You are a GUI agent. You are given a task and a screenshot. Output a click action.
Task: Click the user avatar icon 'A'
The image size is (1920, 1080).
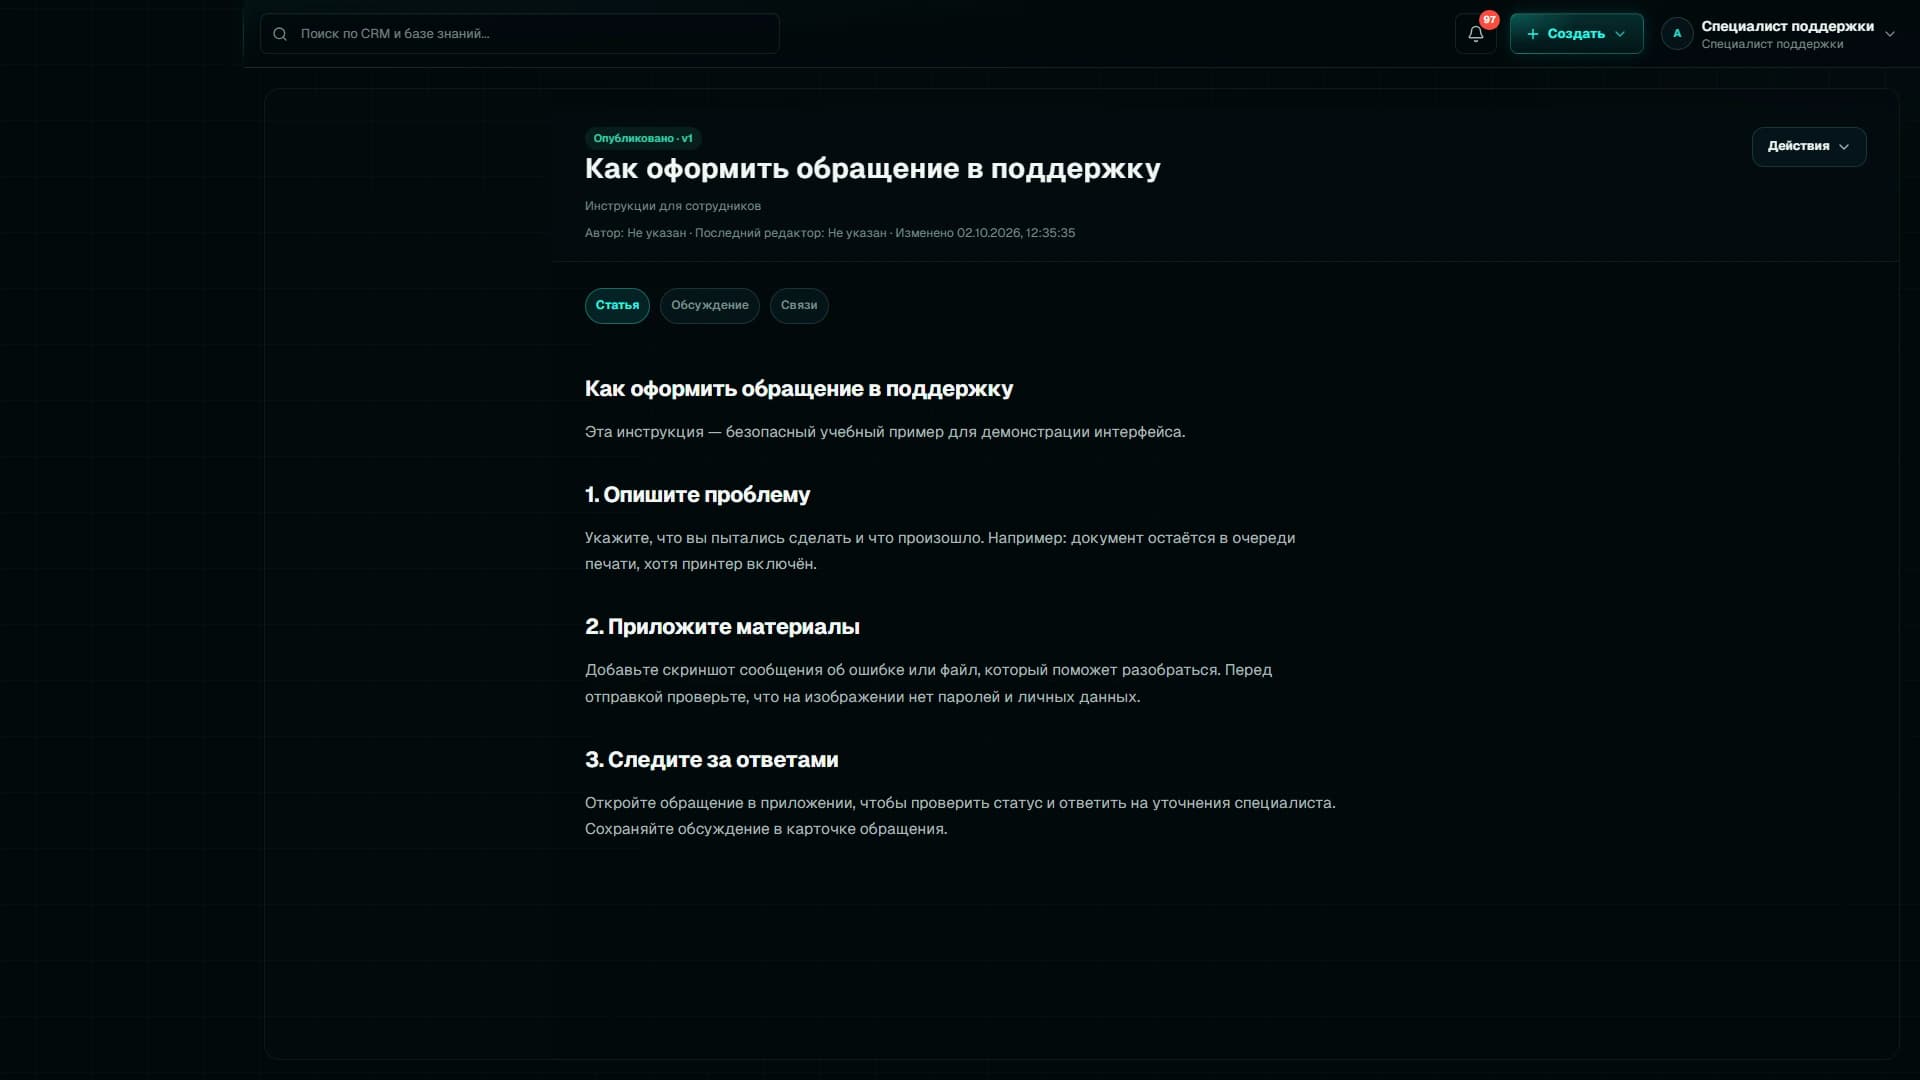tap(1677, 34)
